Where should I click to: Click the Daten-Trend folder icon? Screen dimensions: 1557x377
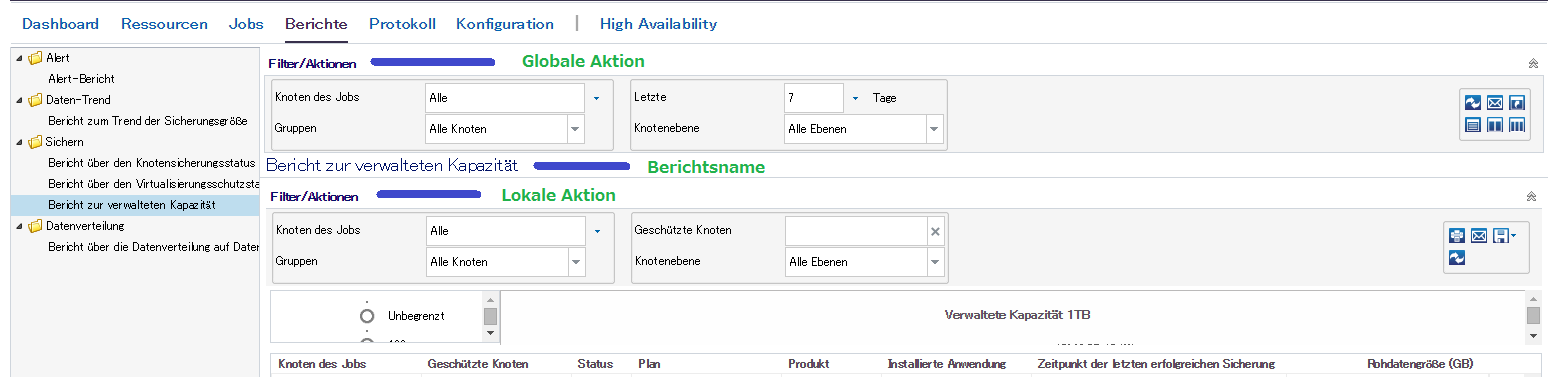point(35,100)
